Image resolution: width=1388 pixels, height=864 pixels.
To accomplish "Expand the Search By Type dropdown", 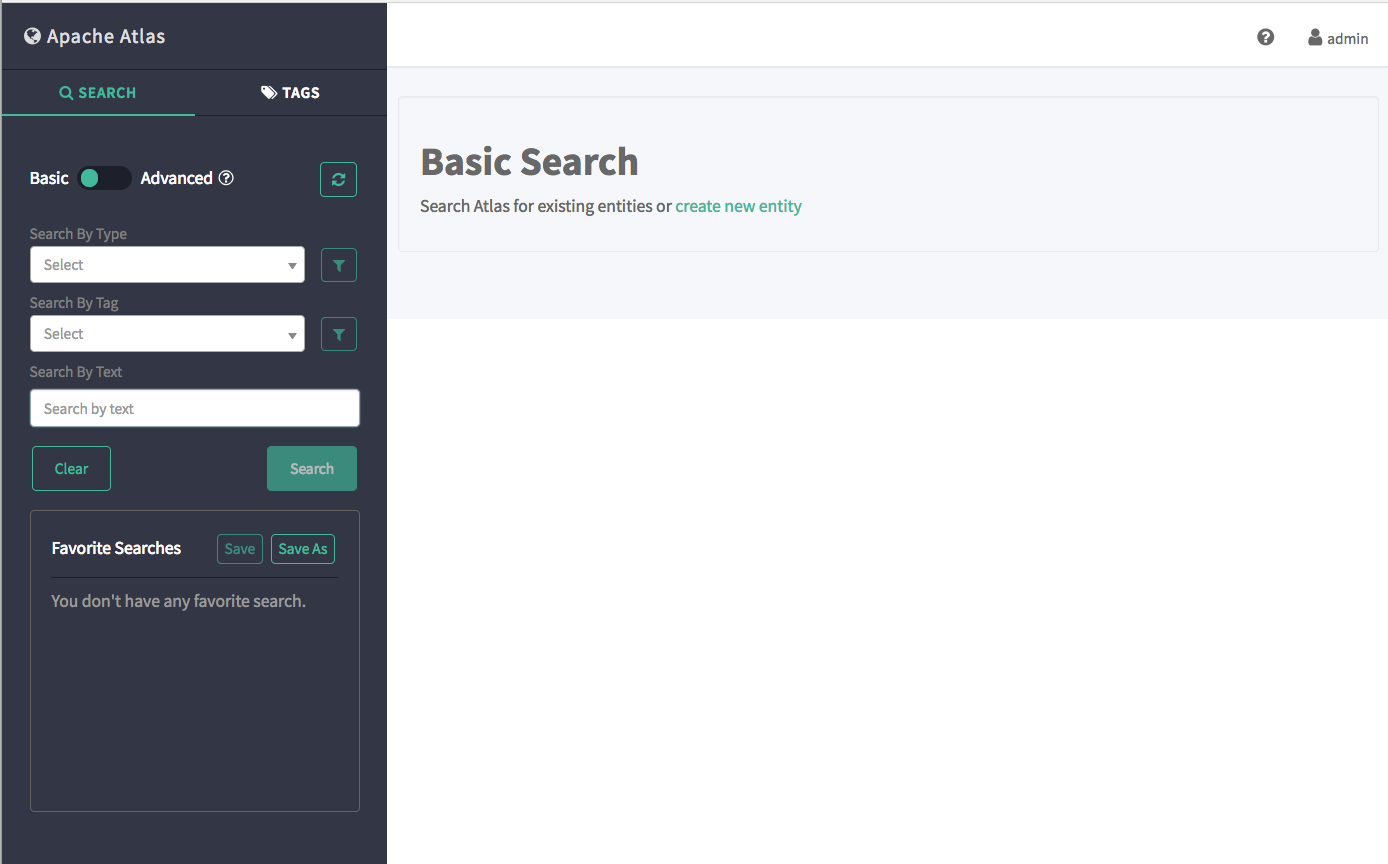I will click(167, 265).
